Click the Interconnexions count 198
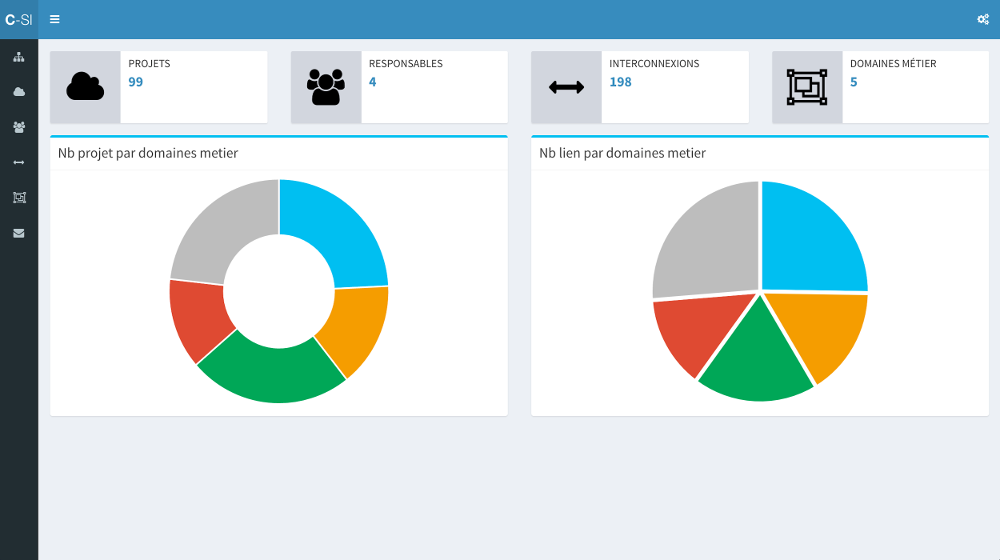 tap(620, 82)
